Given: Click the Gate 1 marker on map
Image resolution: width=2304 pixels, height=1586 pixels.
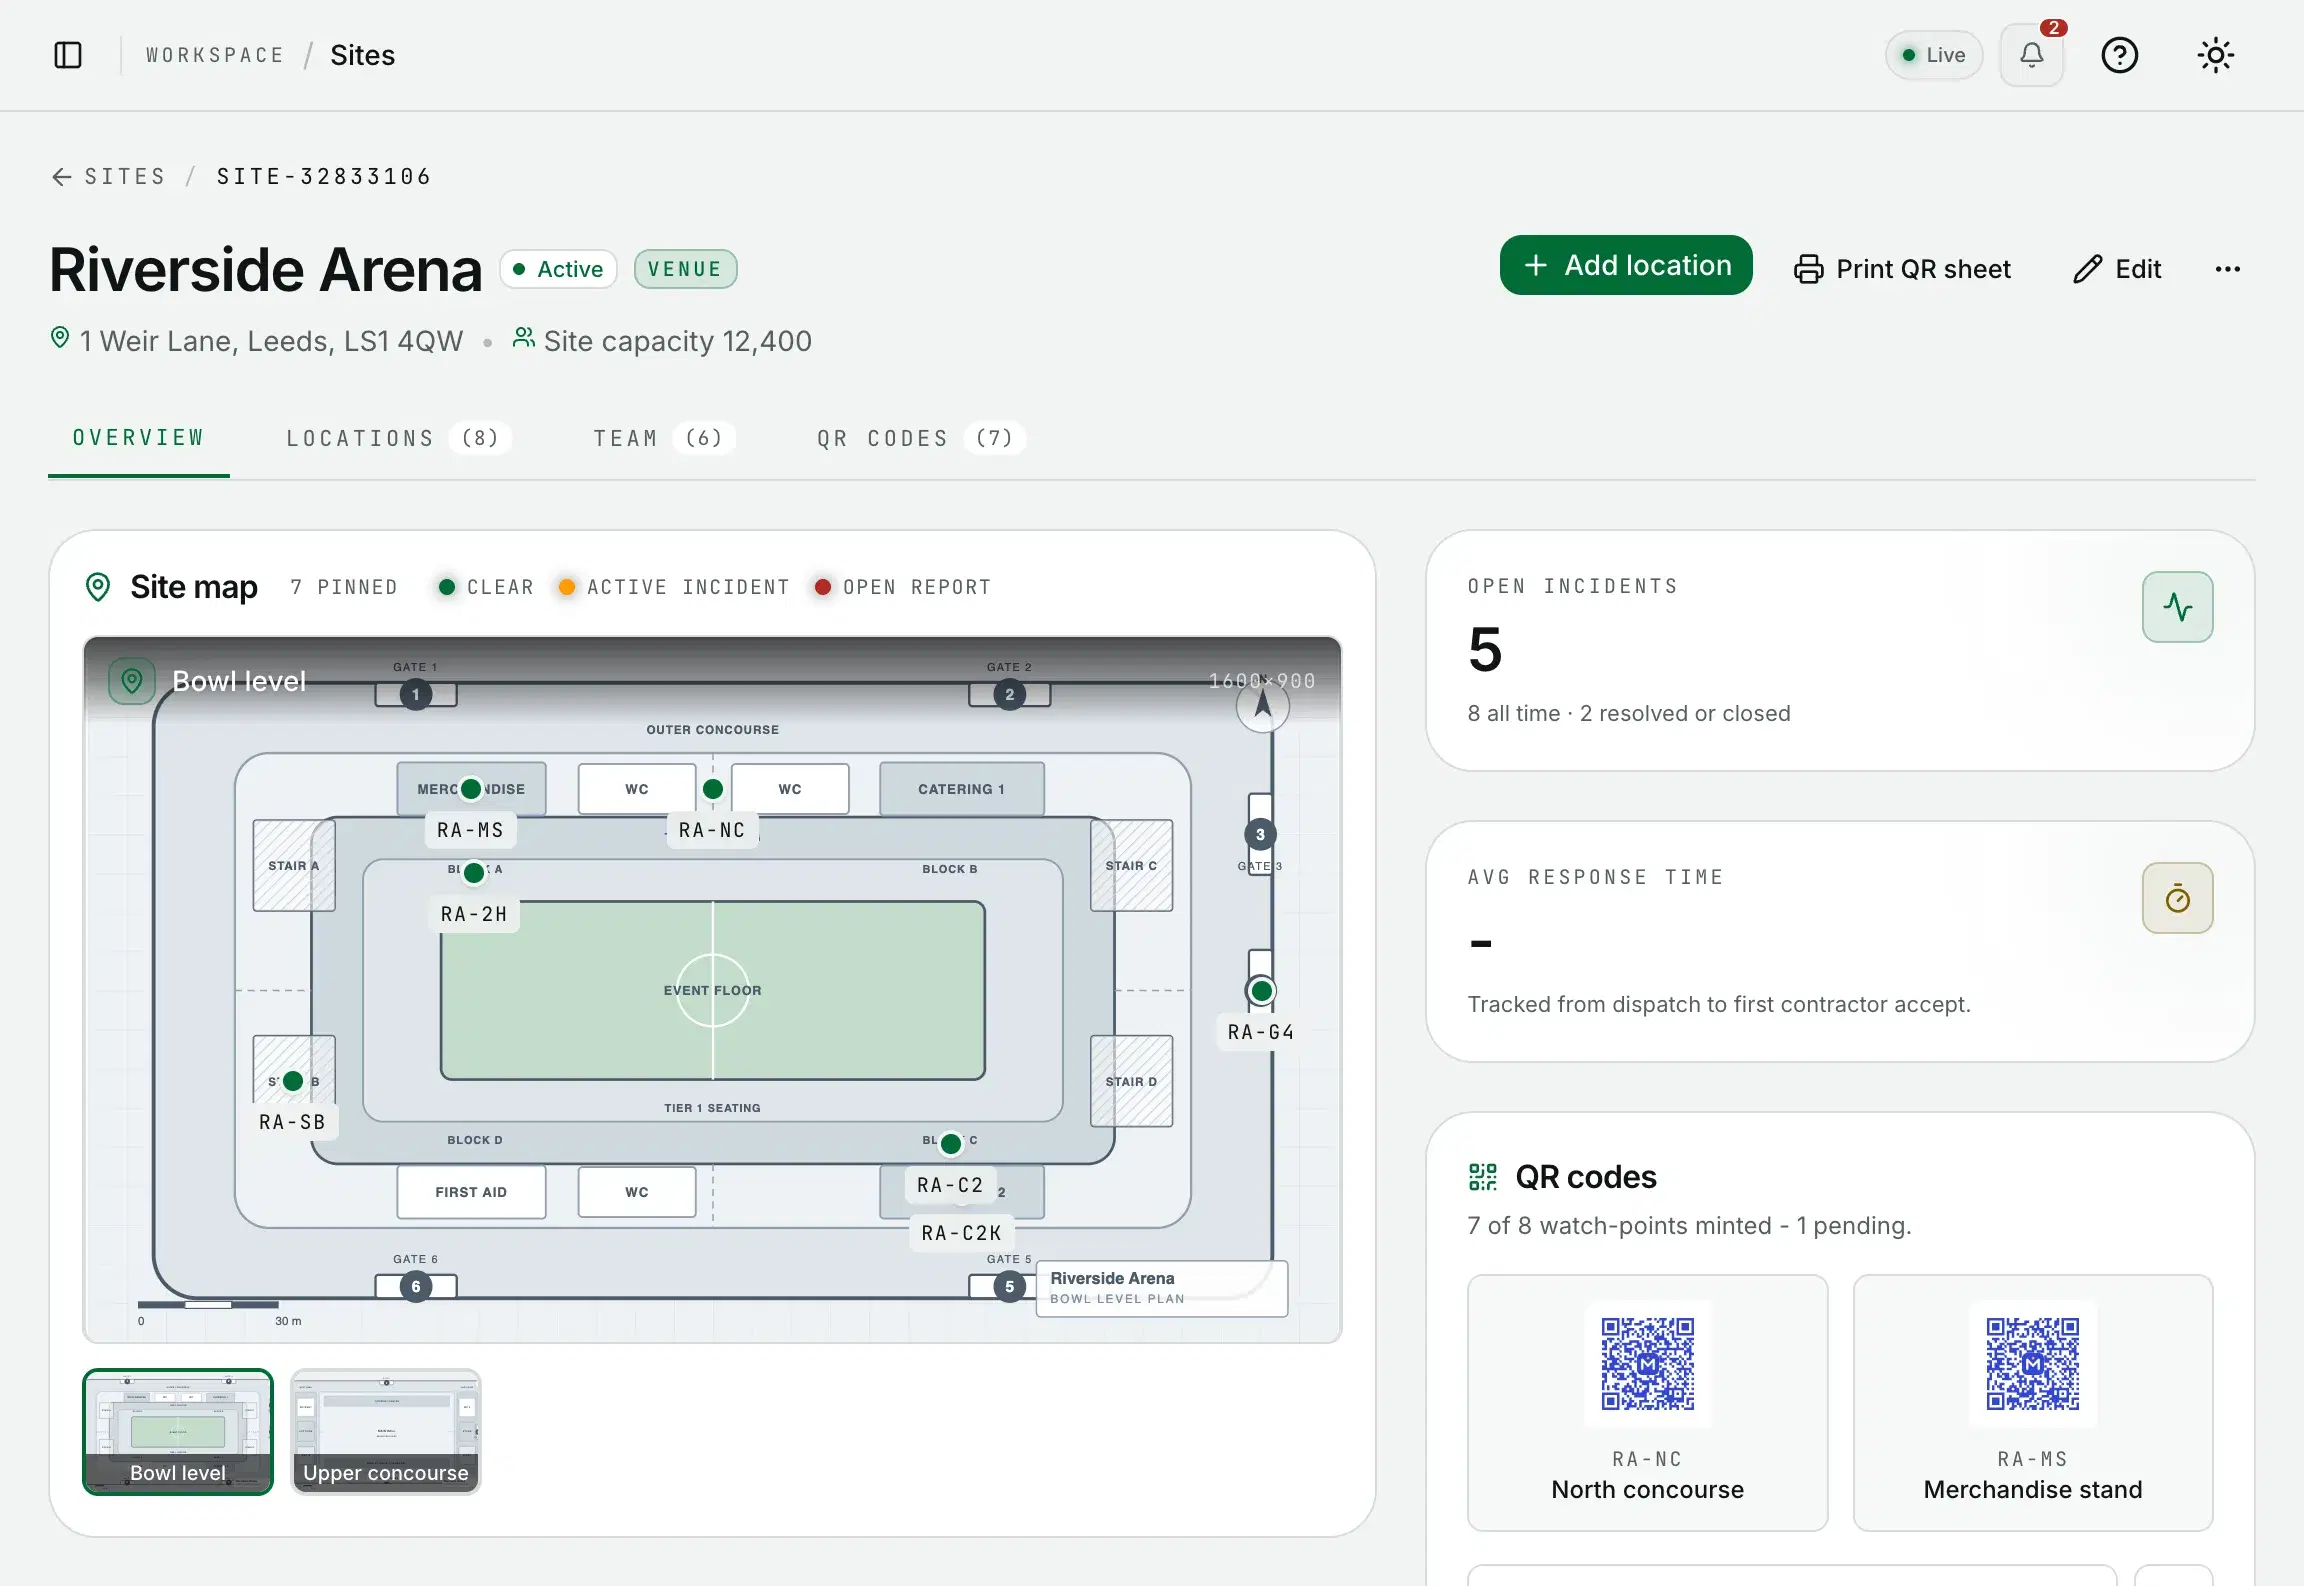Looking at the screenshot, I should click(416, 694).
